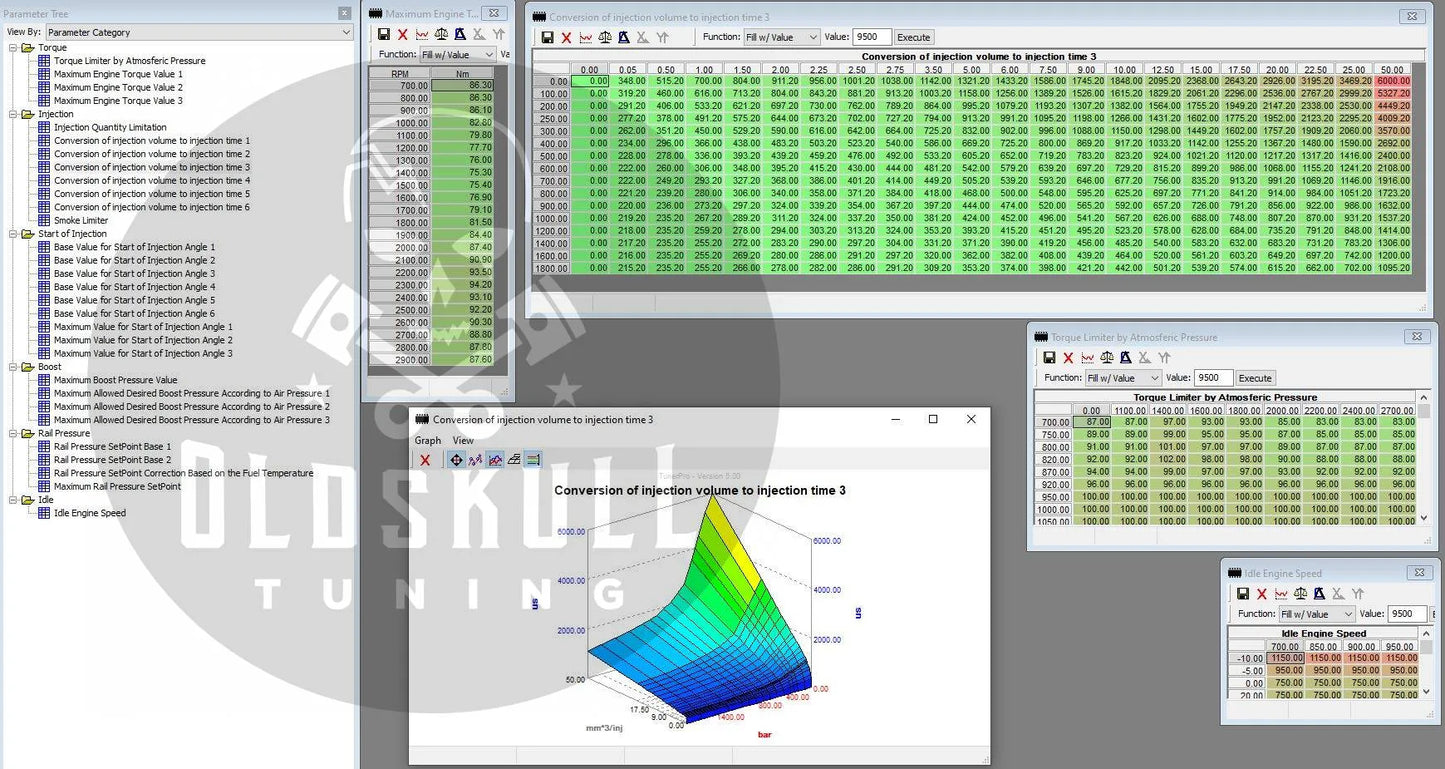The height and width of the screenshot is (769, 1445).
Task: Click save icon in injection time 3 table
Action: pos(547,38)
